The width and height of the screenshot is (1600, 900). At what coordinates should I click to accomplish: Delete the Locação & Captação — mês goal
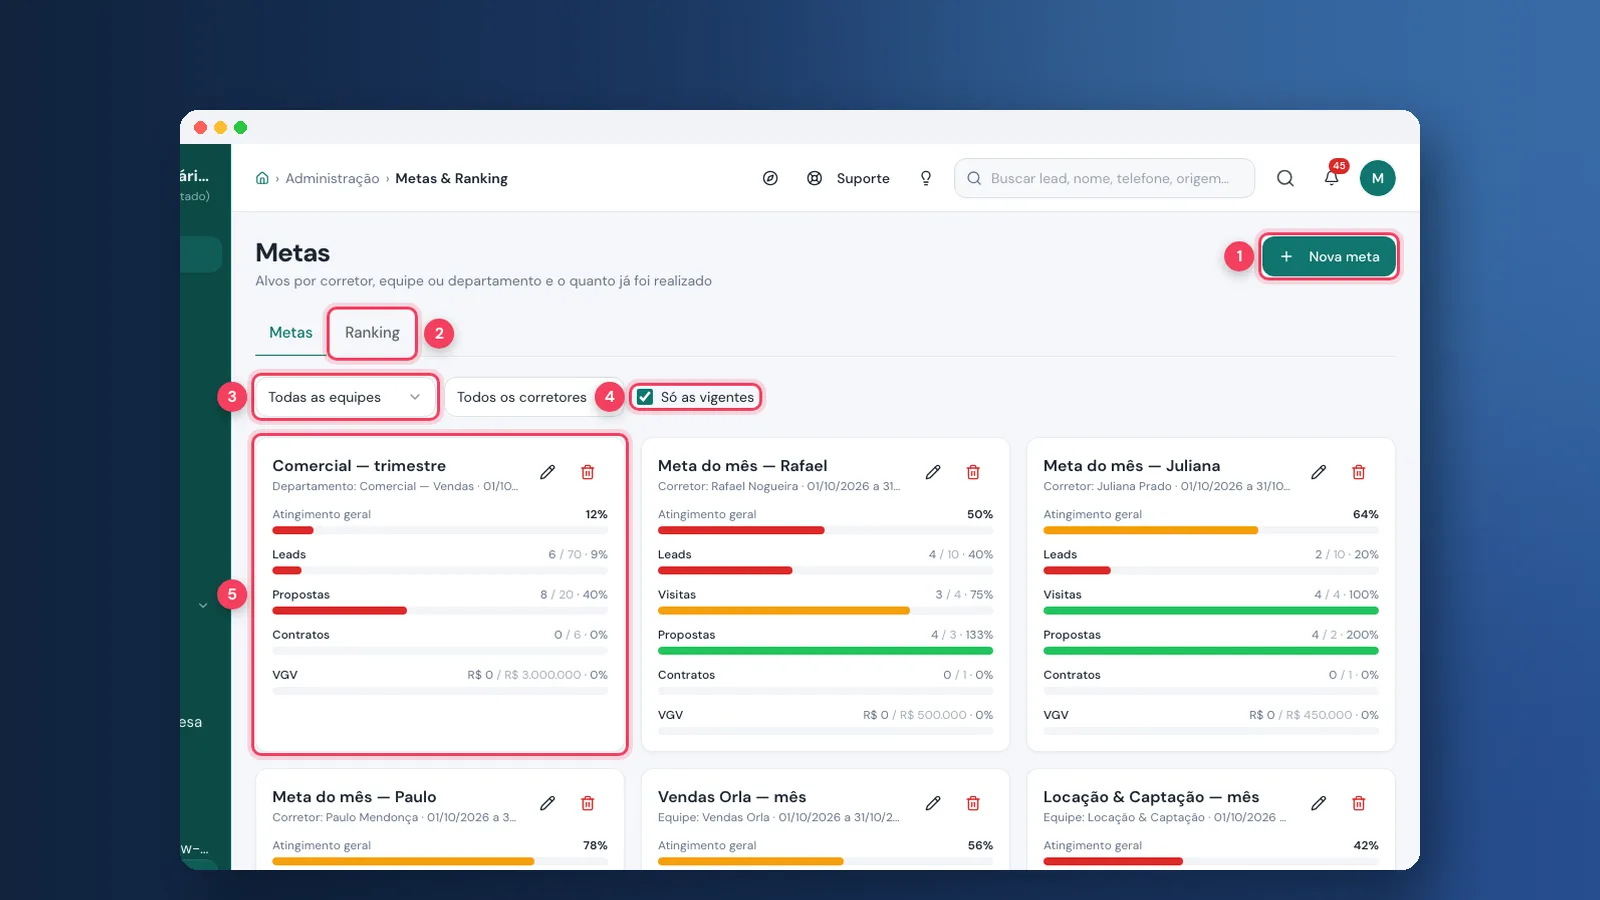1359,803
